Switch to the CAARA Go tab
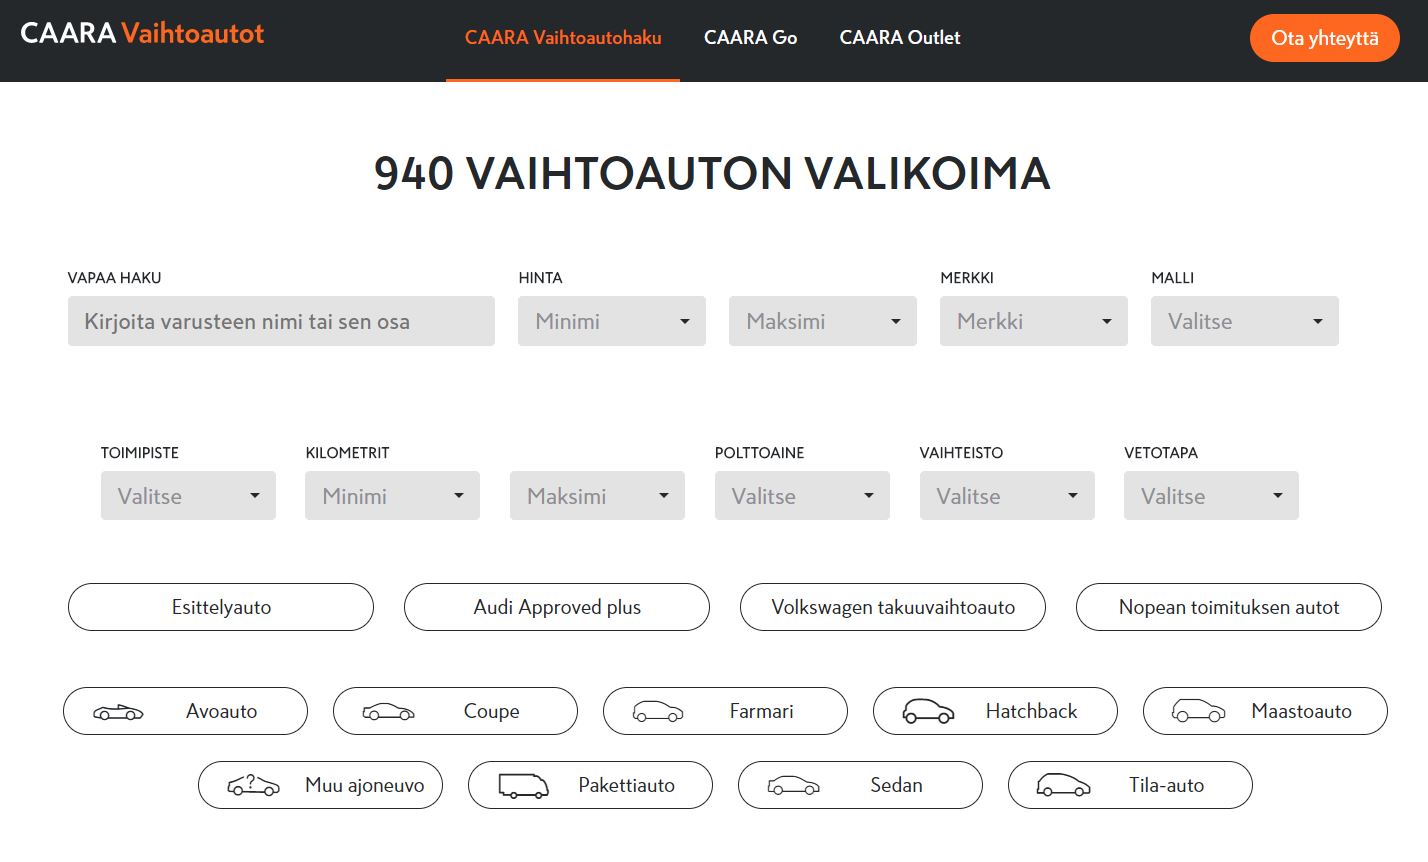1428x862 pixels. [750, 38]
